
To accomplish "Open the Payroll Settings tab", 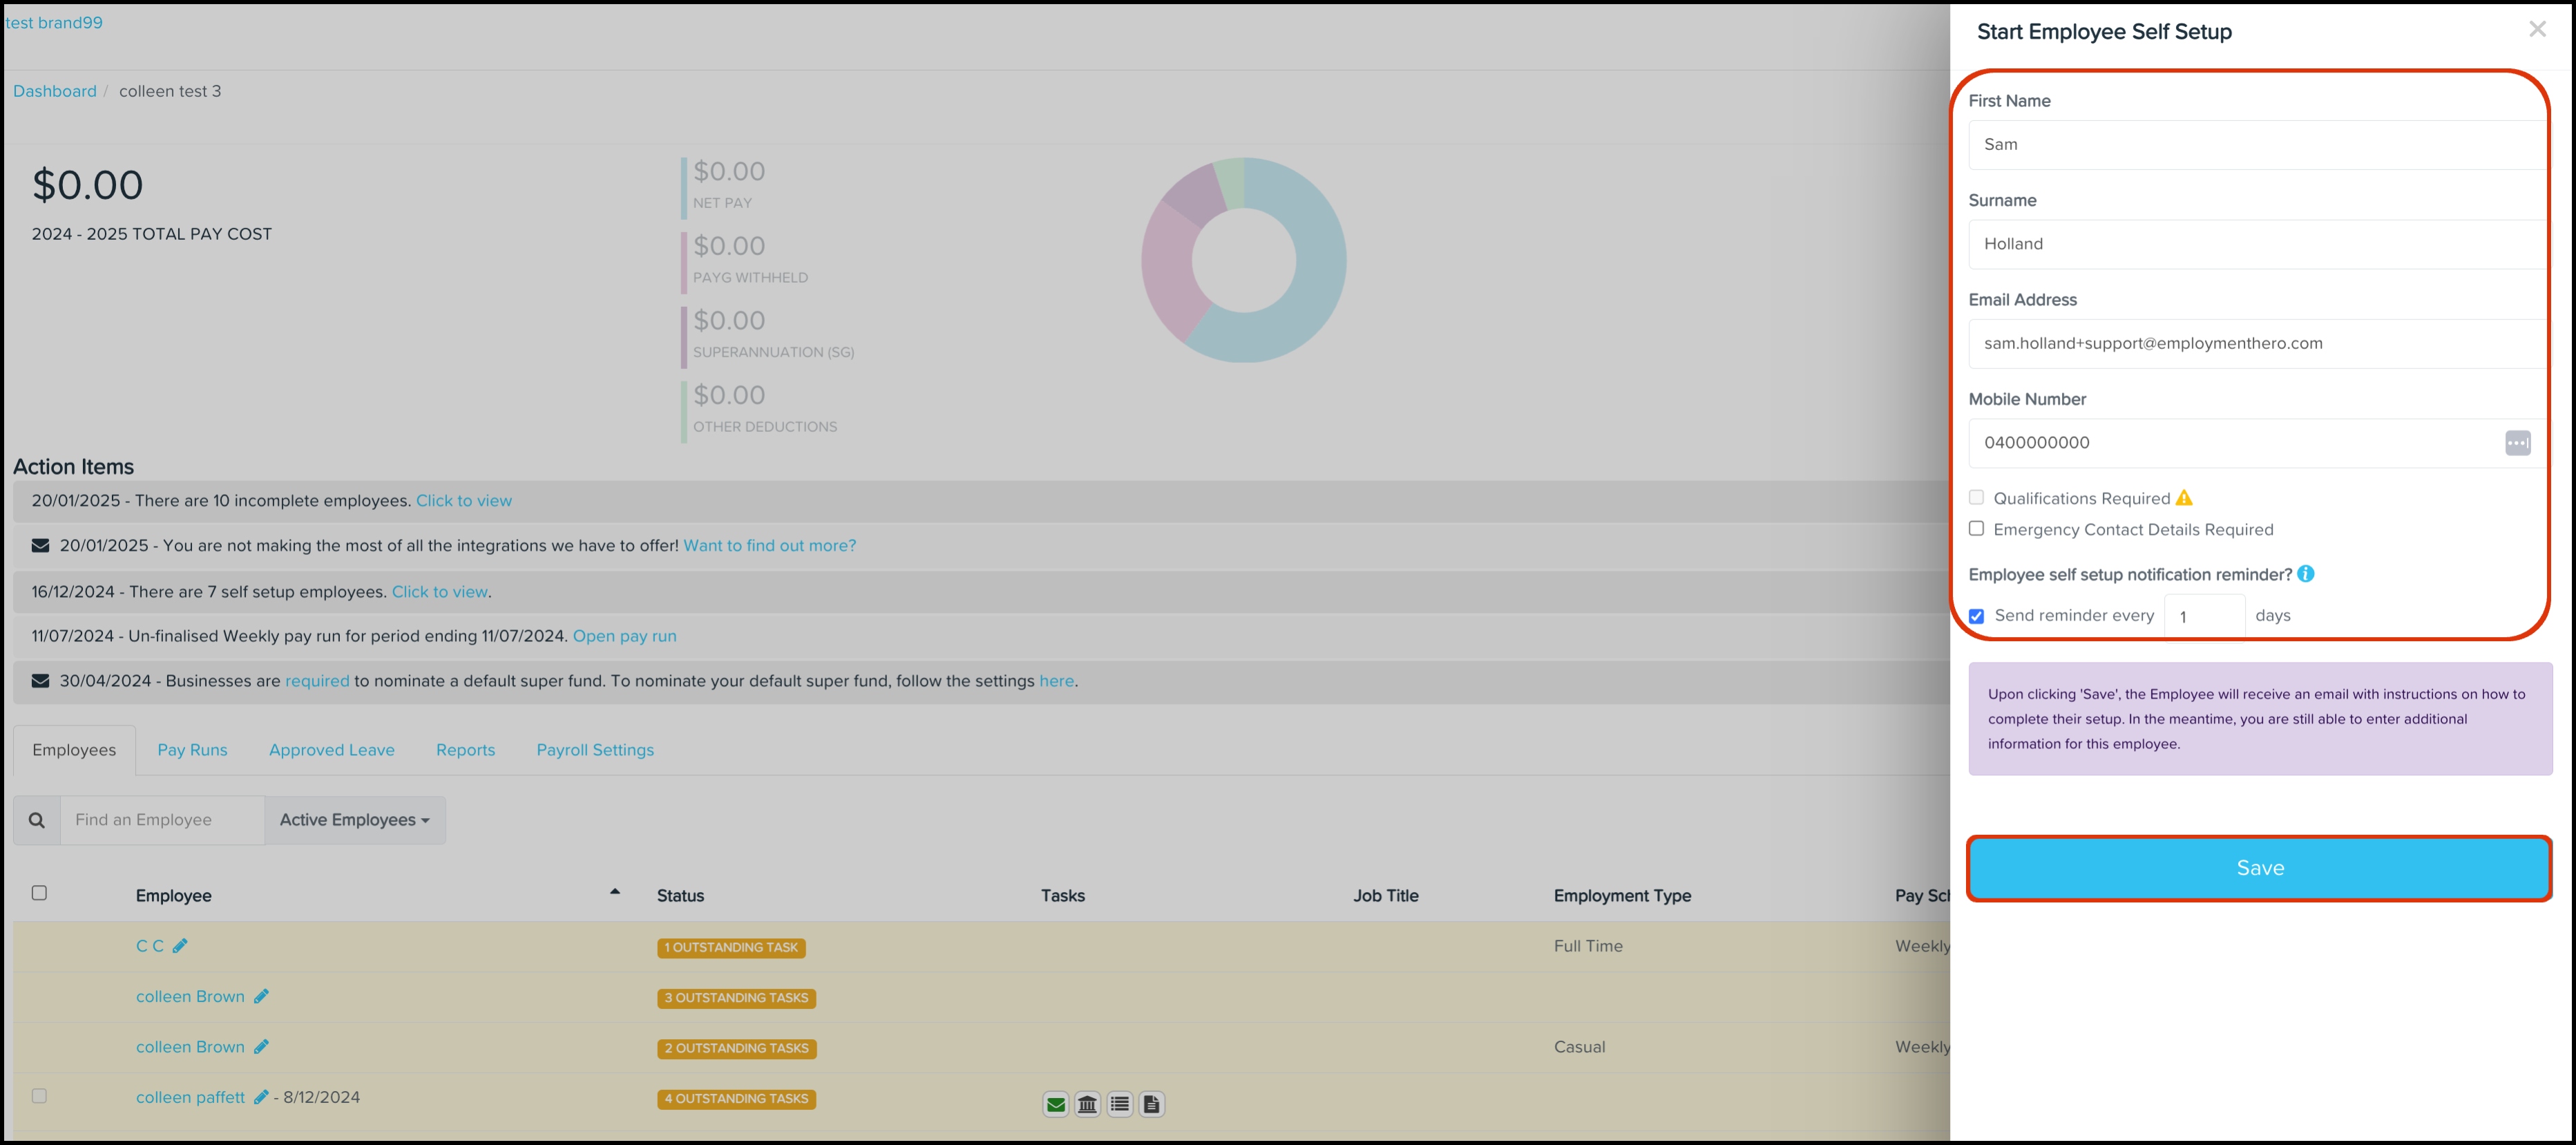I will pyautogui.click(x=595, y=750).
